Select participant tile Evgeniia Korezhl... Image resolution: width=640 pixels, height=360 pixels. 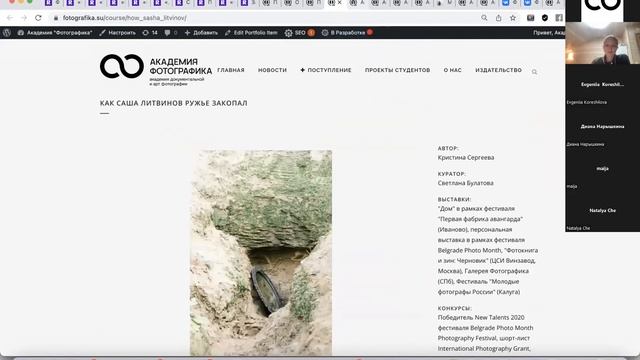[x=602, y=84]
